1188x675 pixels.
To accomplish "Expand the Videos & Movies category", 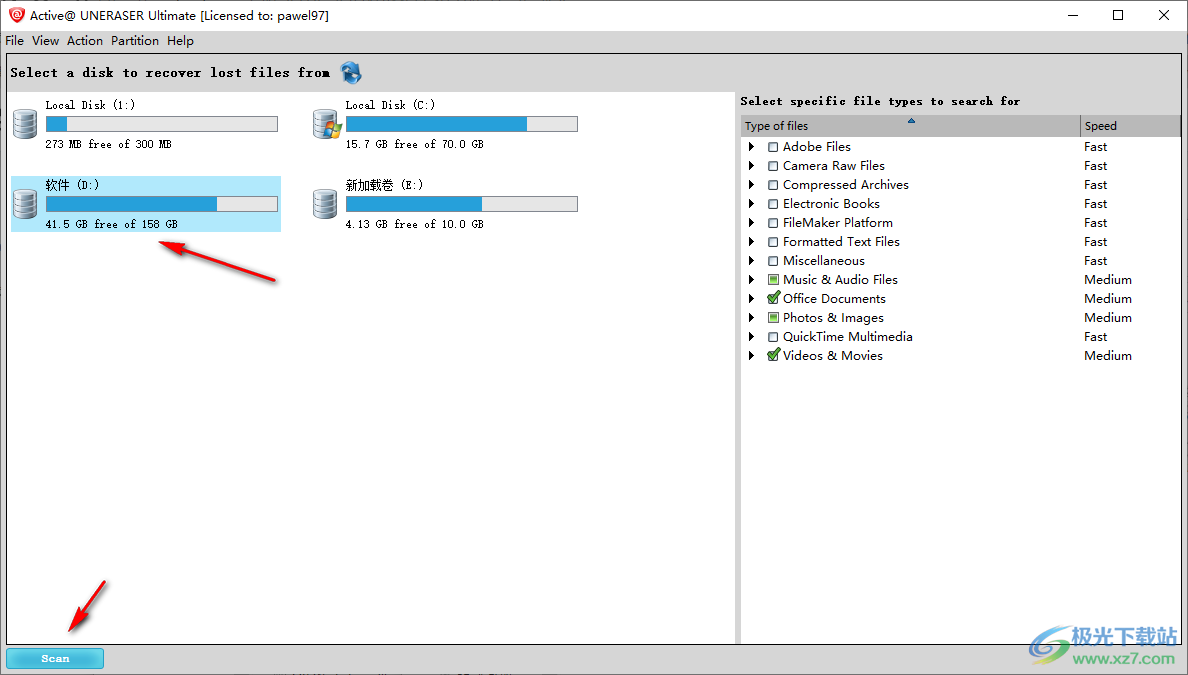I will [752, 355].
